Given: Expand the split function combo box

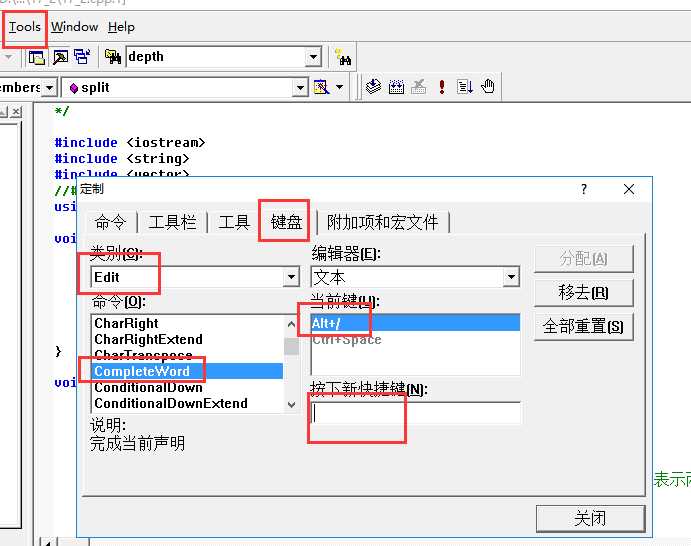Looking at the screenshot, I should click(x=300, y=87).
